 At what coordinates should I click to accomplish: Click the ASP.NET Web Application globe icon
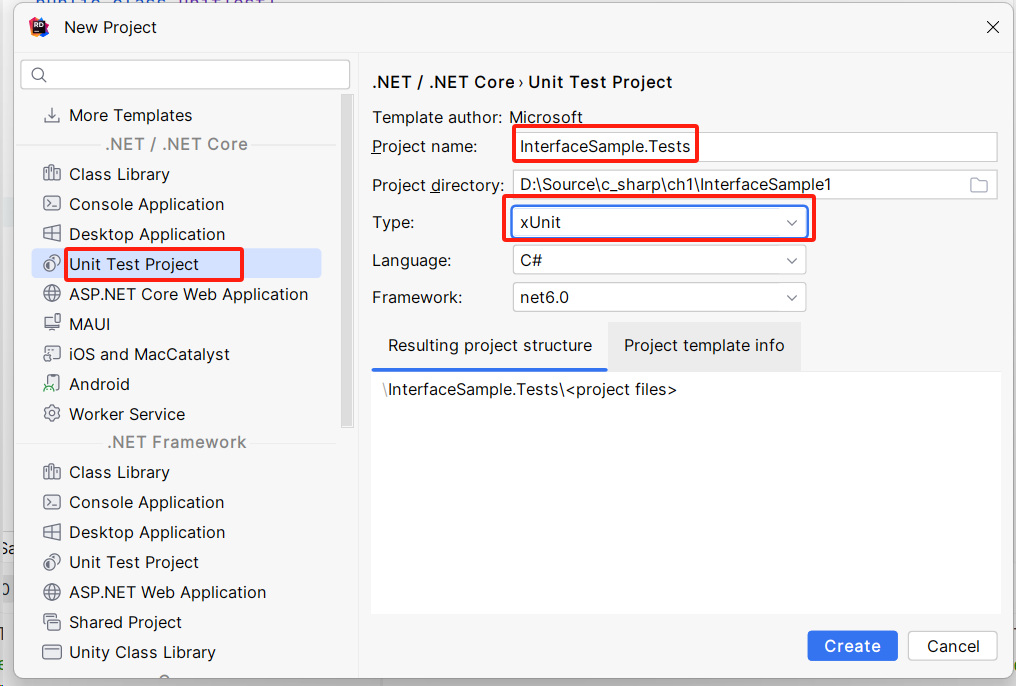click(x=52, y=592)
